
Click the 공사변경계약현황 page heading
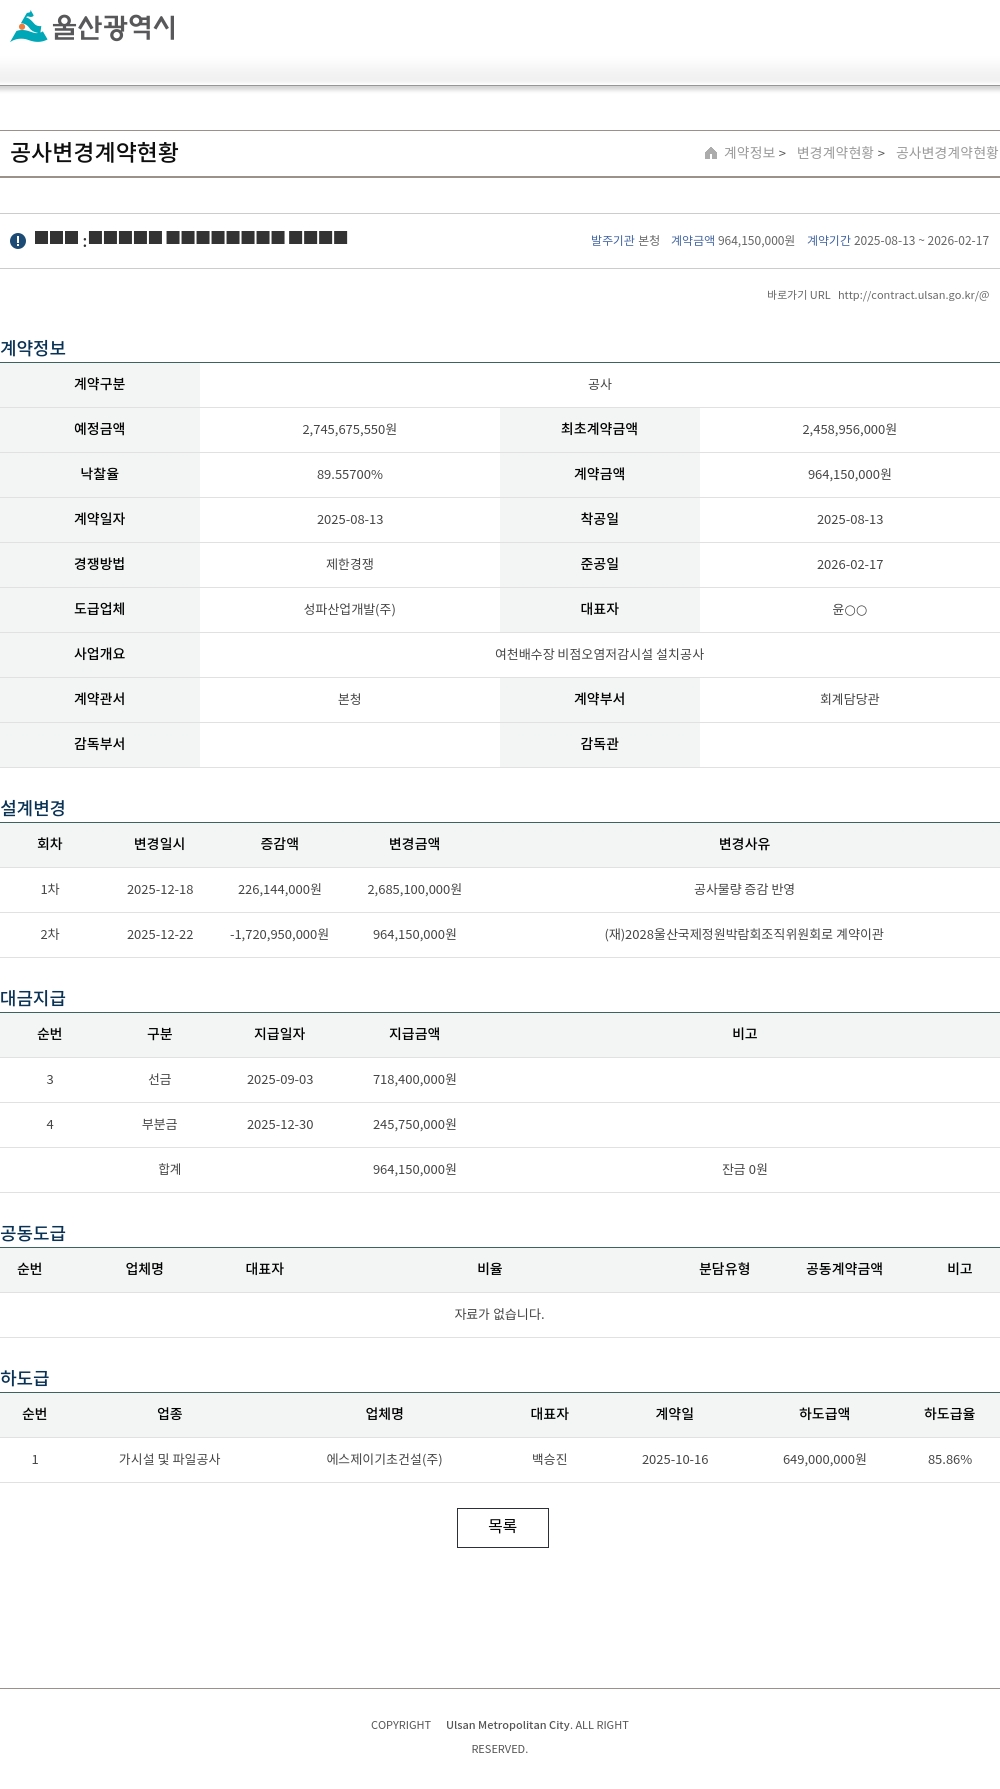(94, 153)
